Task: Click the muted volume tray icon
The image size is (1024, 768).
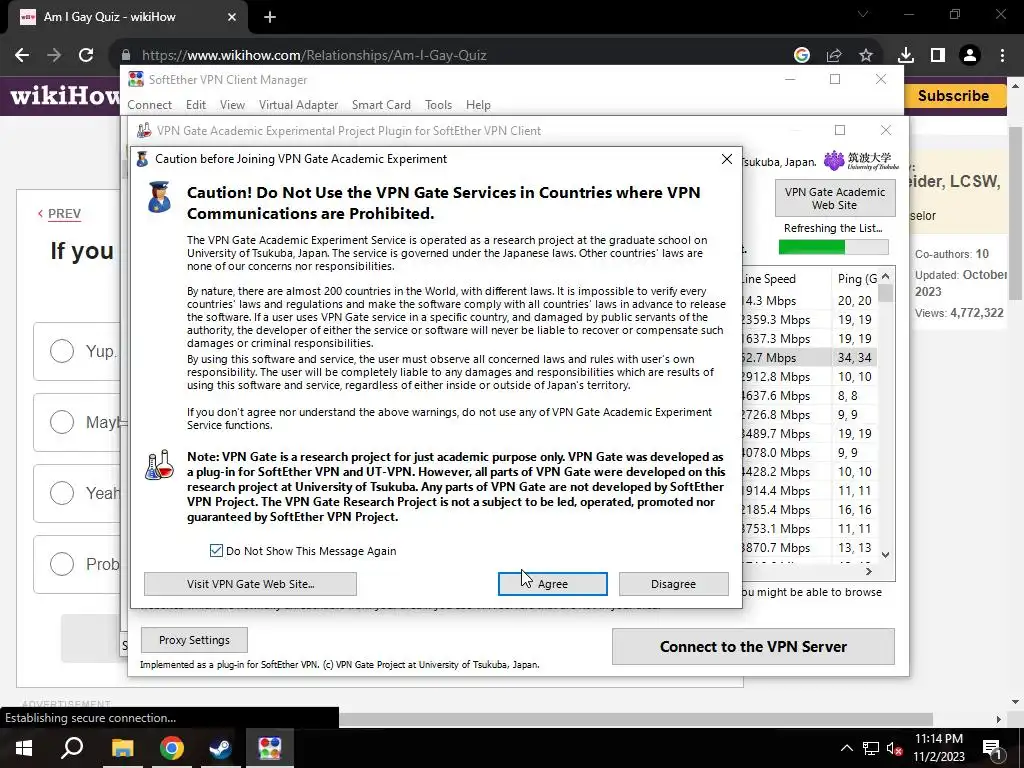Action: 895,748
